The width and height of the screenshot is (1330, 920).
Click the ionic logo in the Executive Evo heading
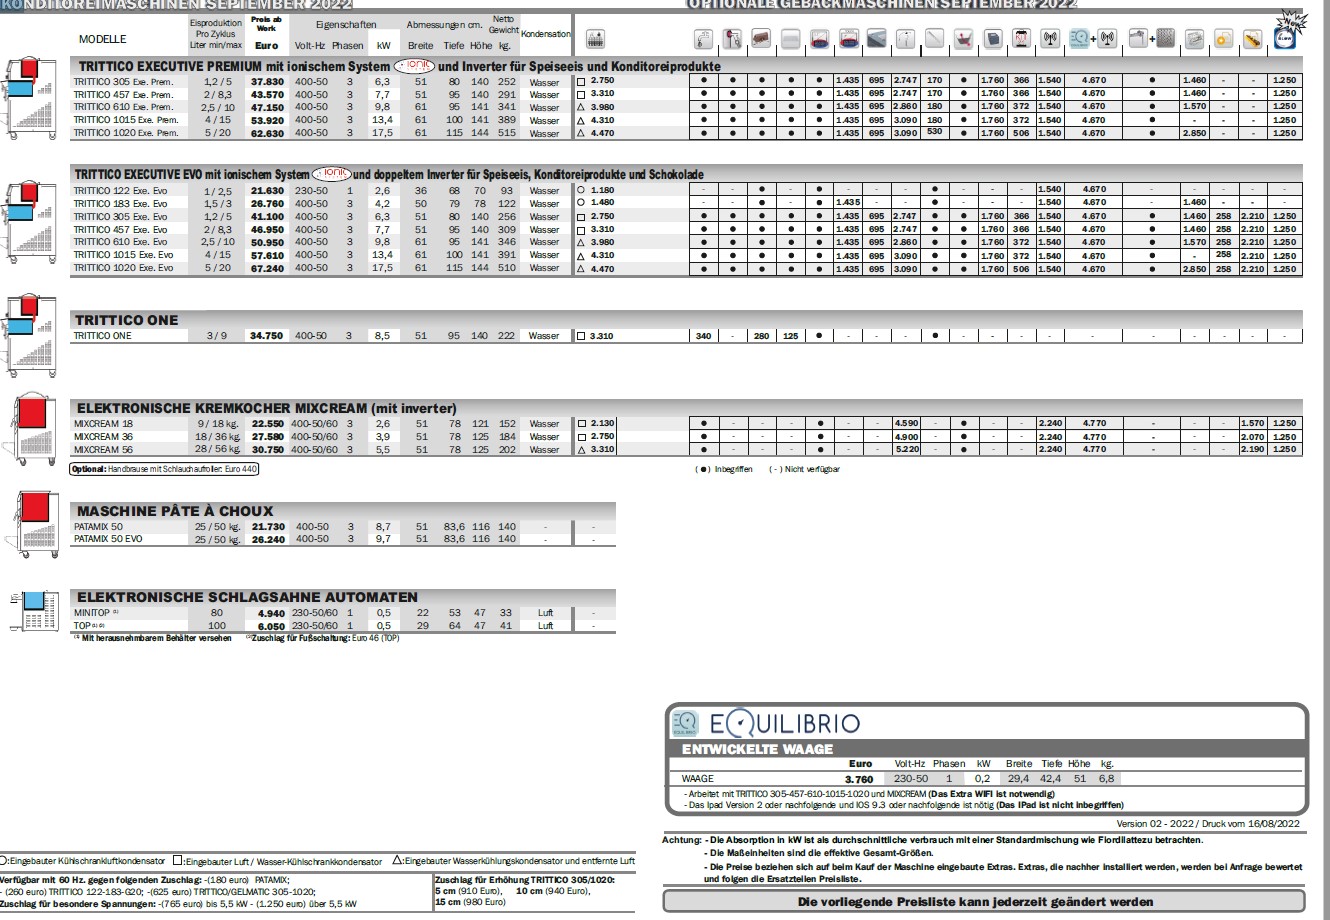coord(331,173)
